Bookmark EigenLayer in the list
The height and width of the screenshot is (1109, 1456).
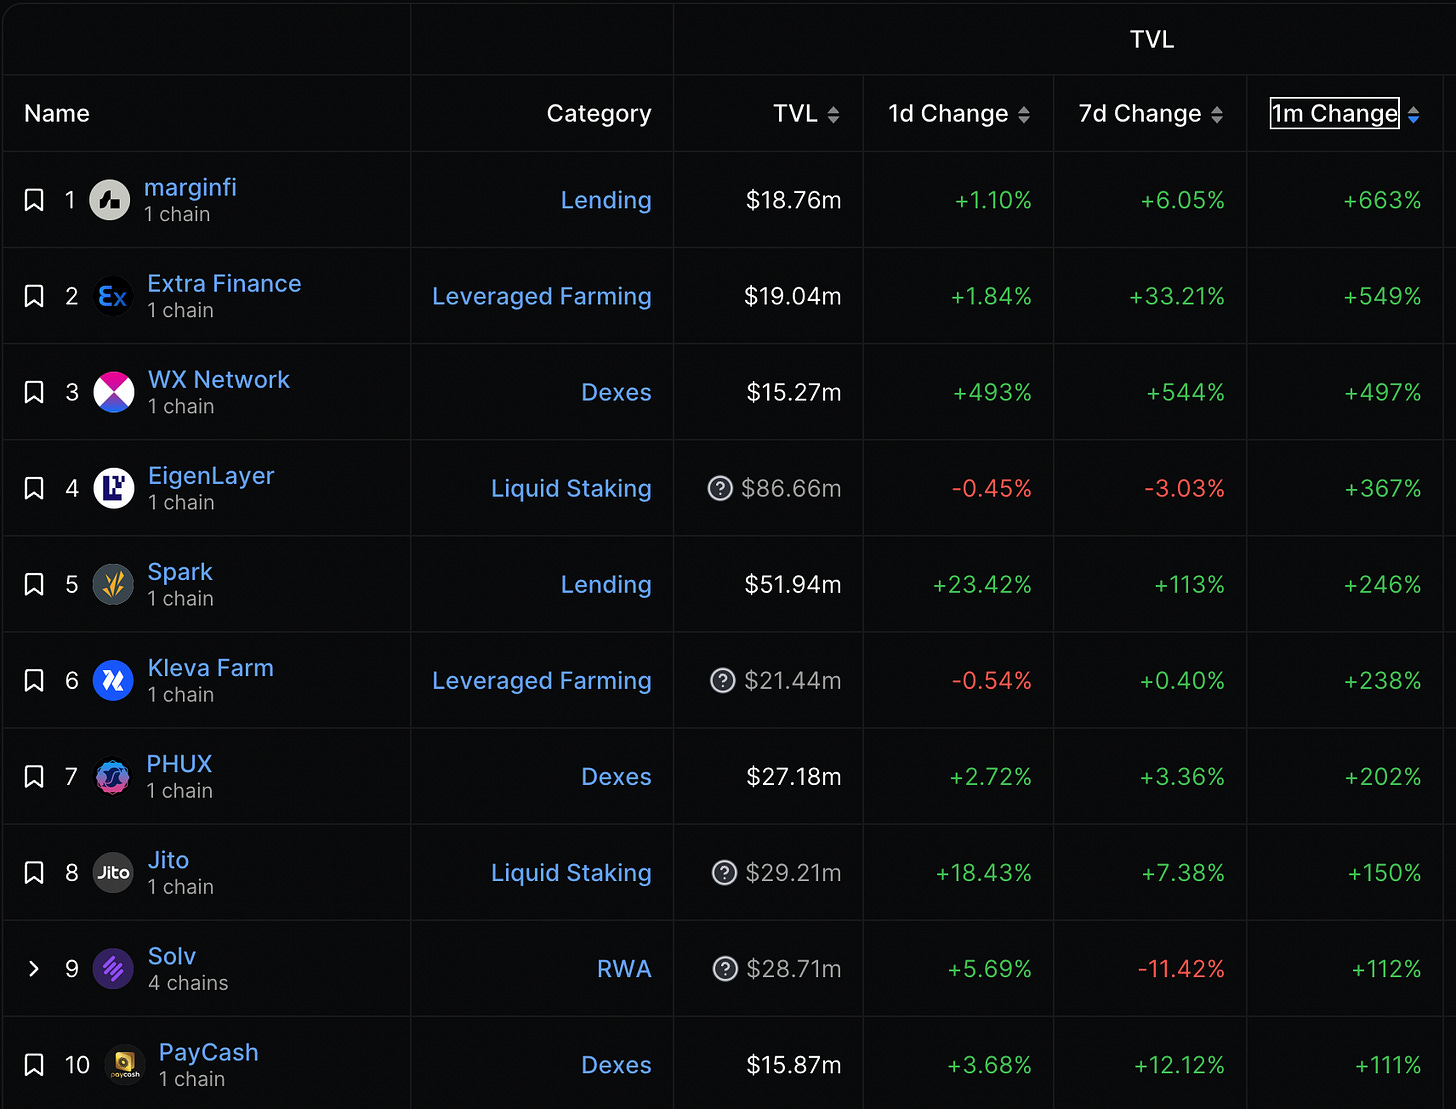(34, 488)
